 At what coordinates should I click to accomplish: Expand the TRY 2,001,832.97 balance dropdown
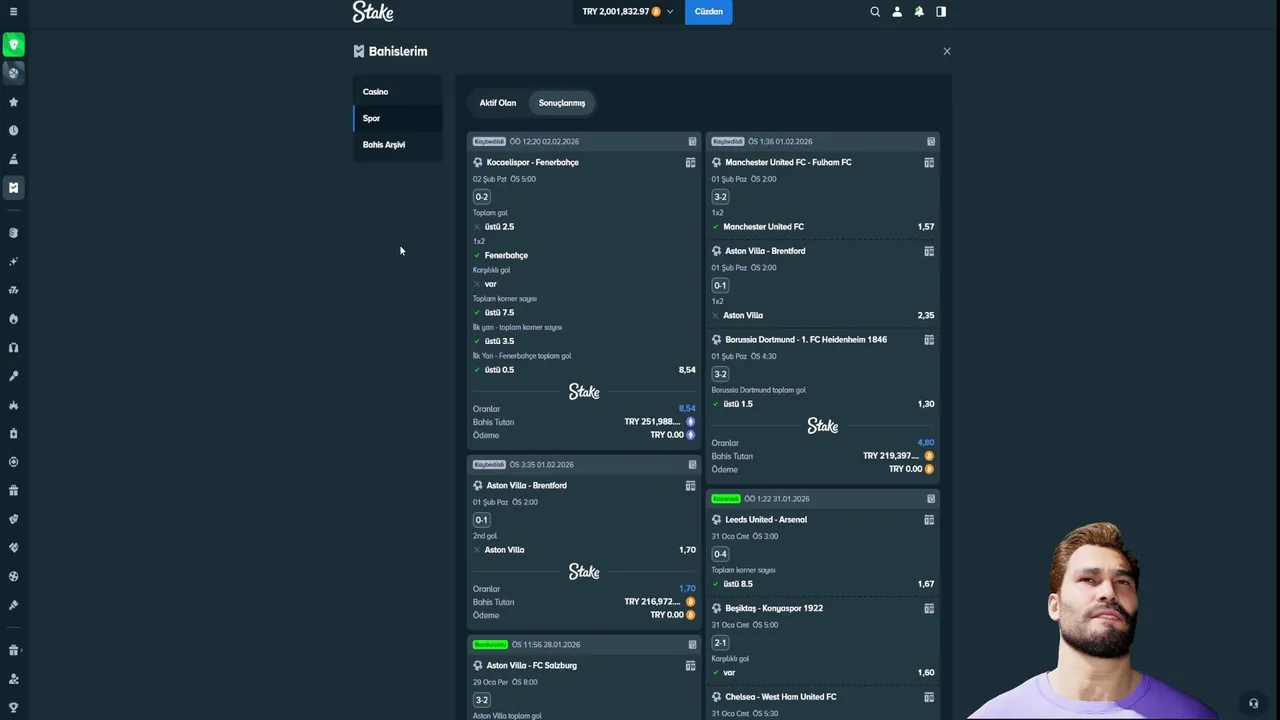point(628,12)
